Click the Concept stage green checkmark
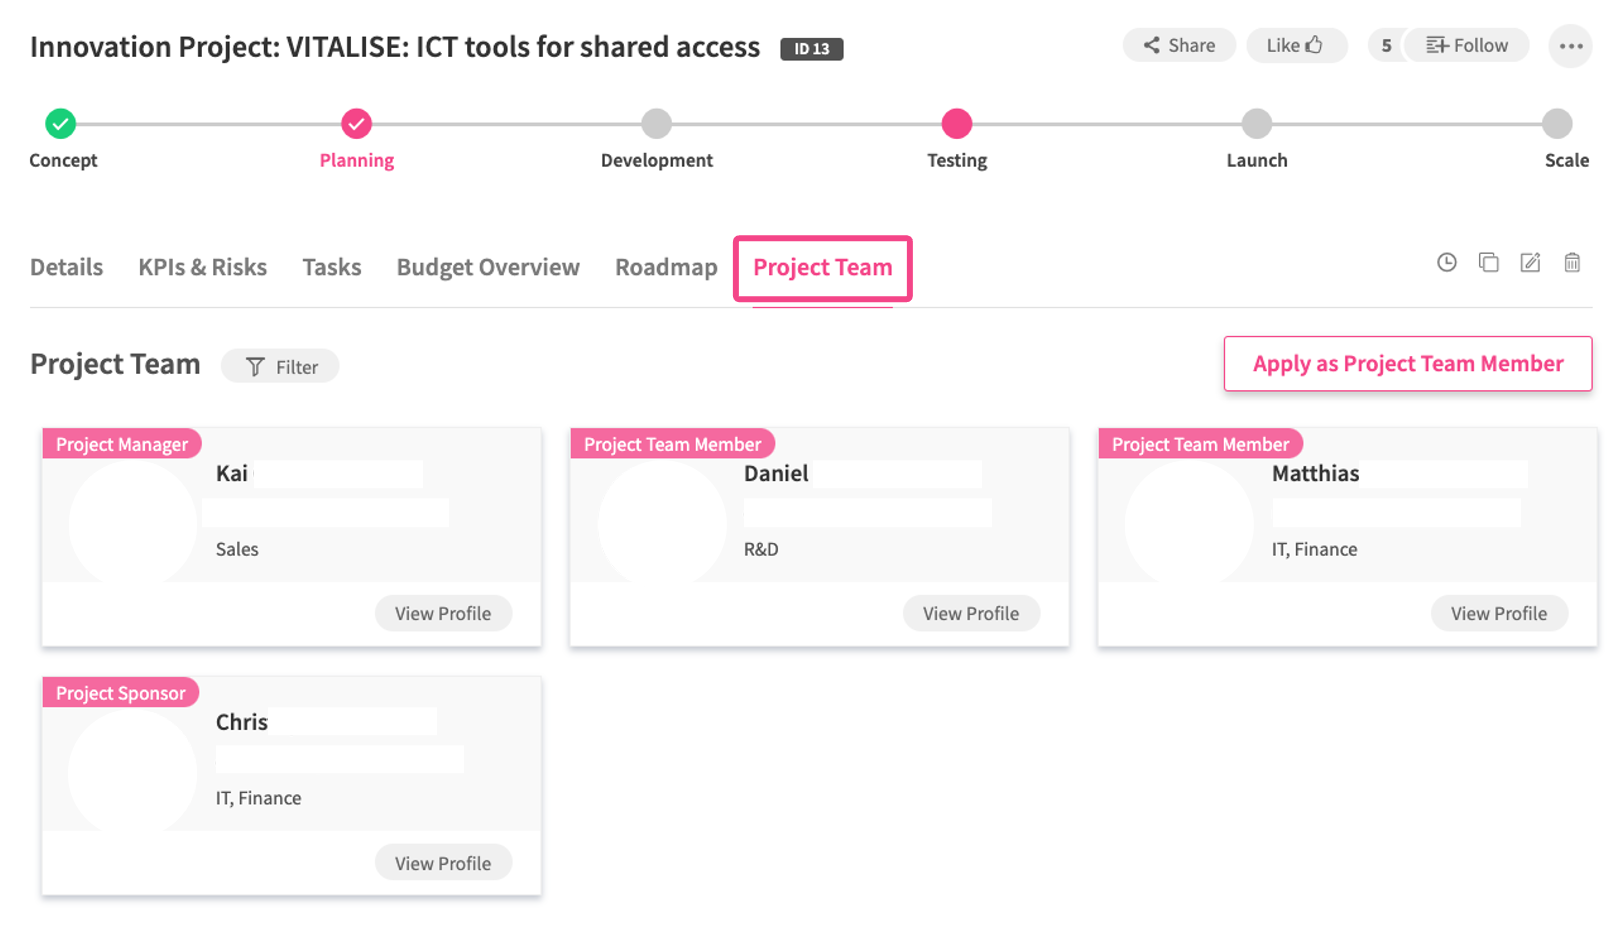1618x933 pixels. click(61, 124)
